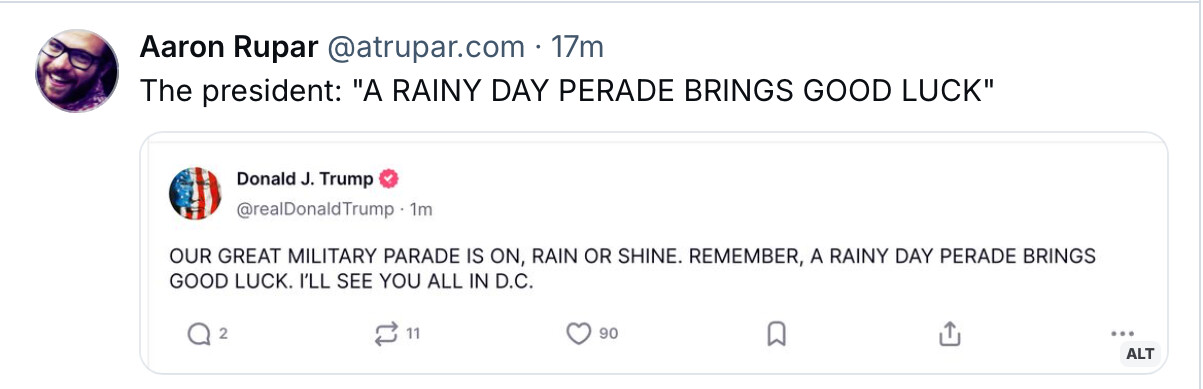Click the 1m timestamp in quoted post
The image size is (1203, 389).
coord(421,210)
